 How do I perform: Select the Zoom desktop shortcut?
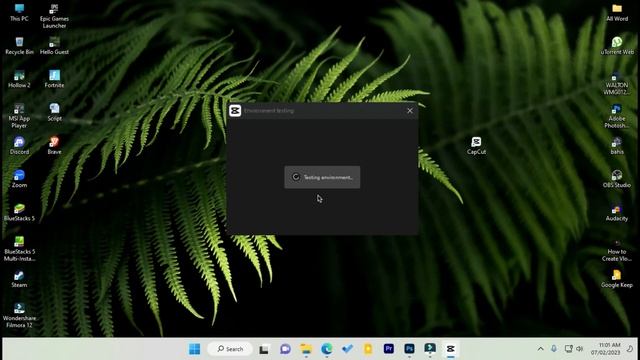(19, 179)
